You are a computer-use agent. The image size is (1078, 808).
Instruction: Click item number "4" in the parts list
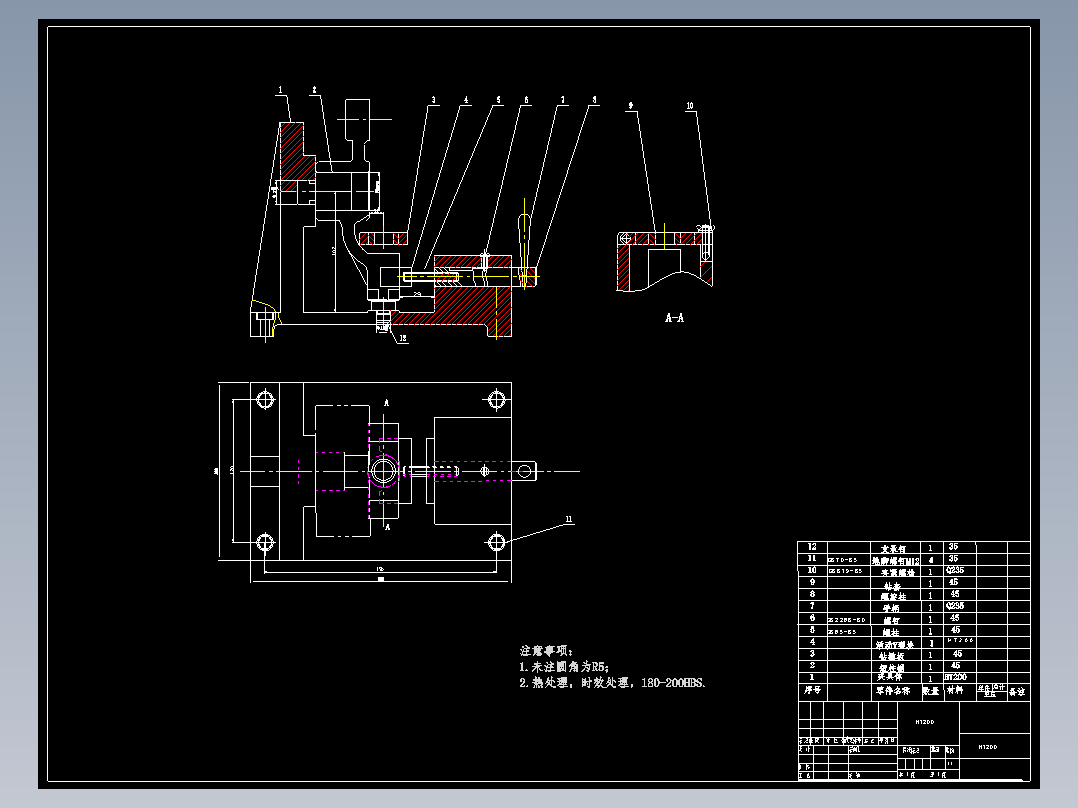point(812,642)
